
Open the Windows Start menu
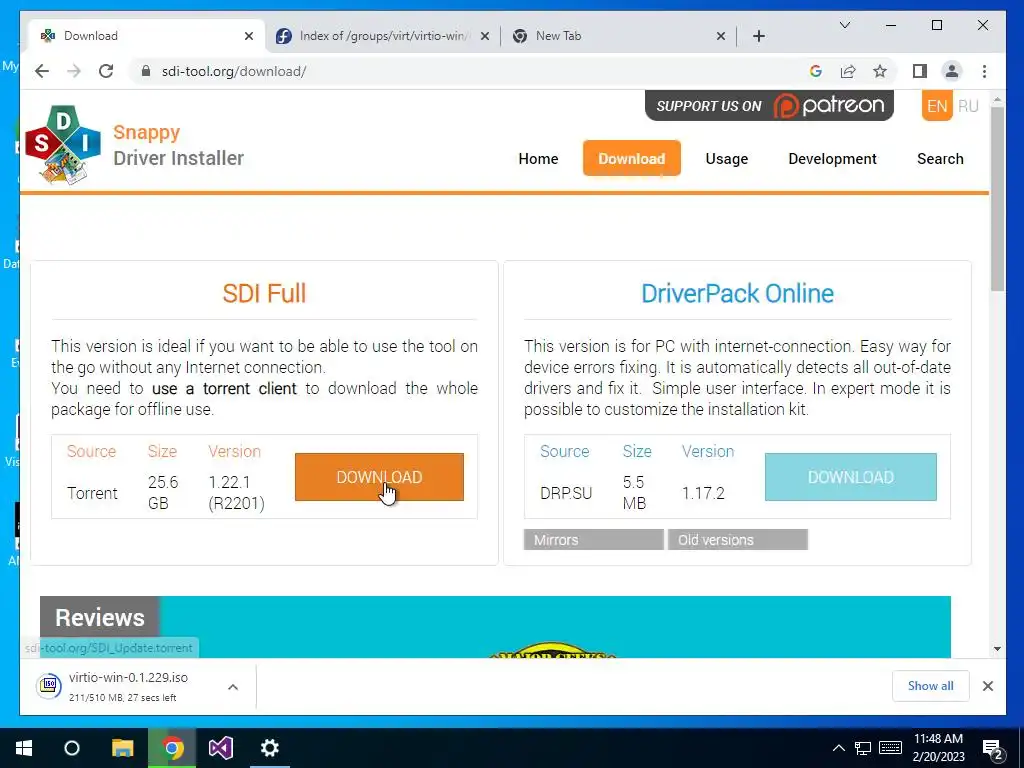click(24, 748)
